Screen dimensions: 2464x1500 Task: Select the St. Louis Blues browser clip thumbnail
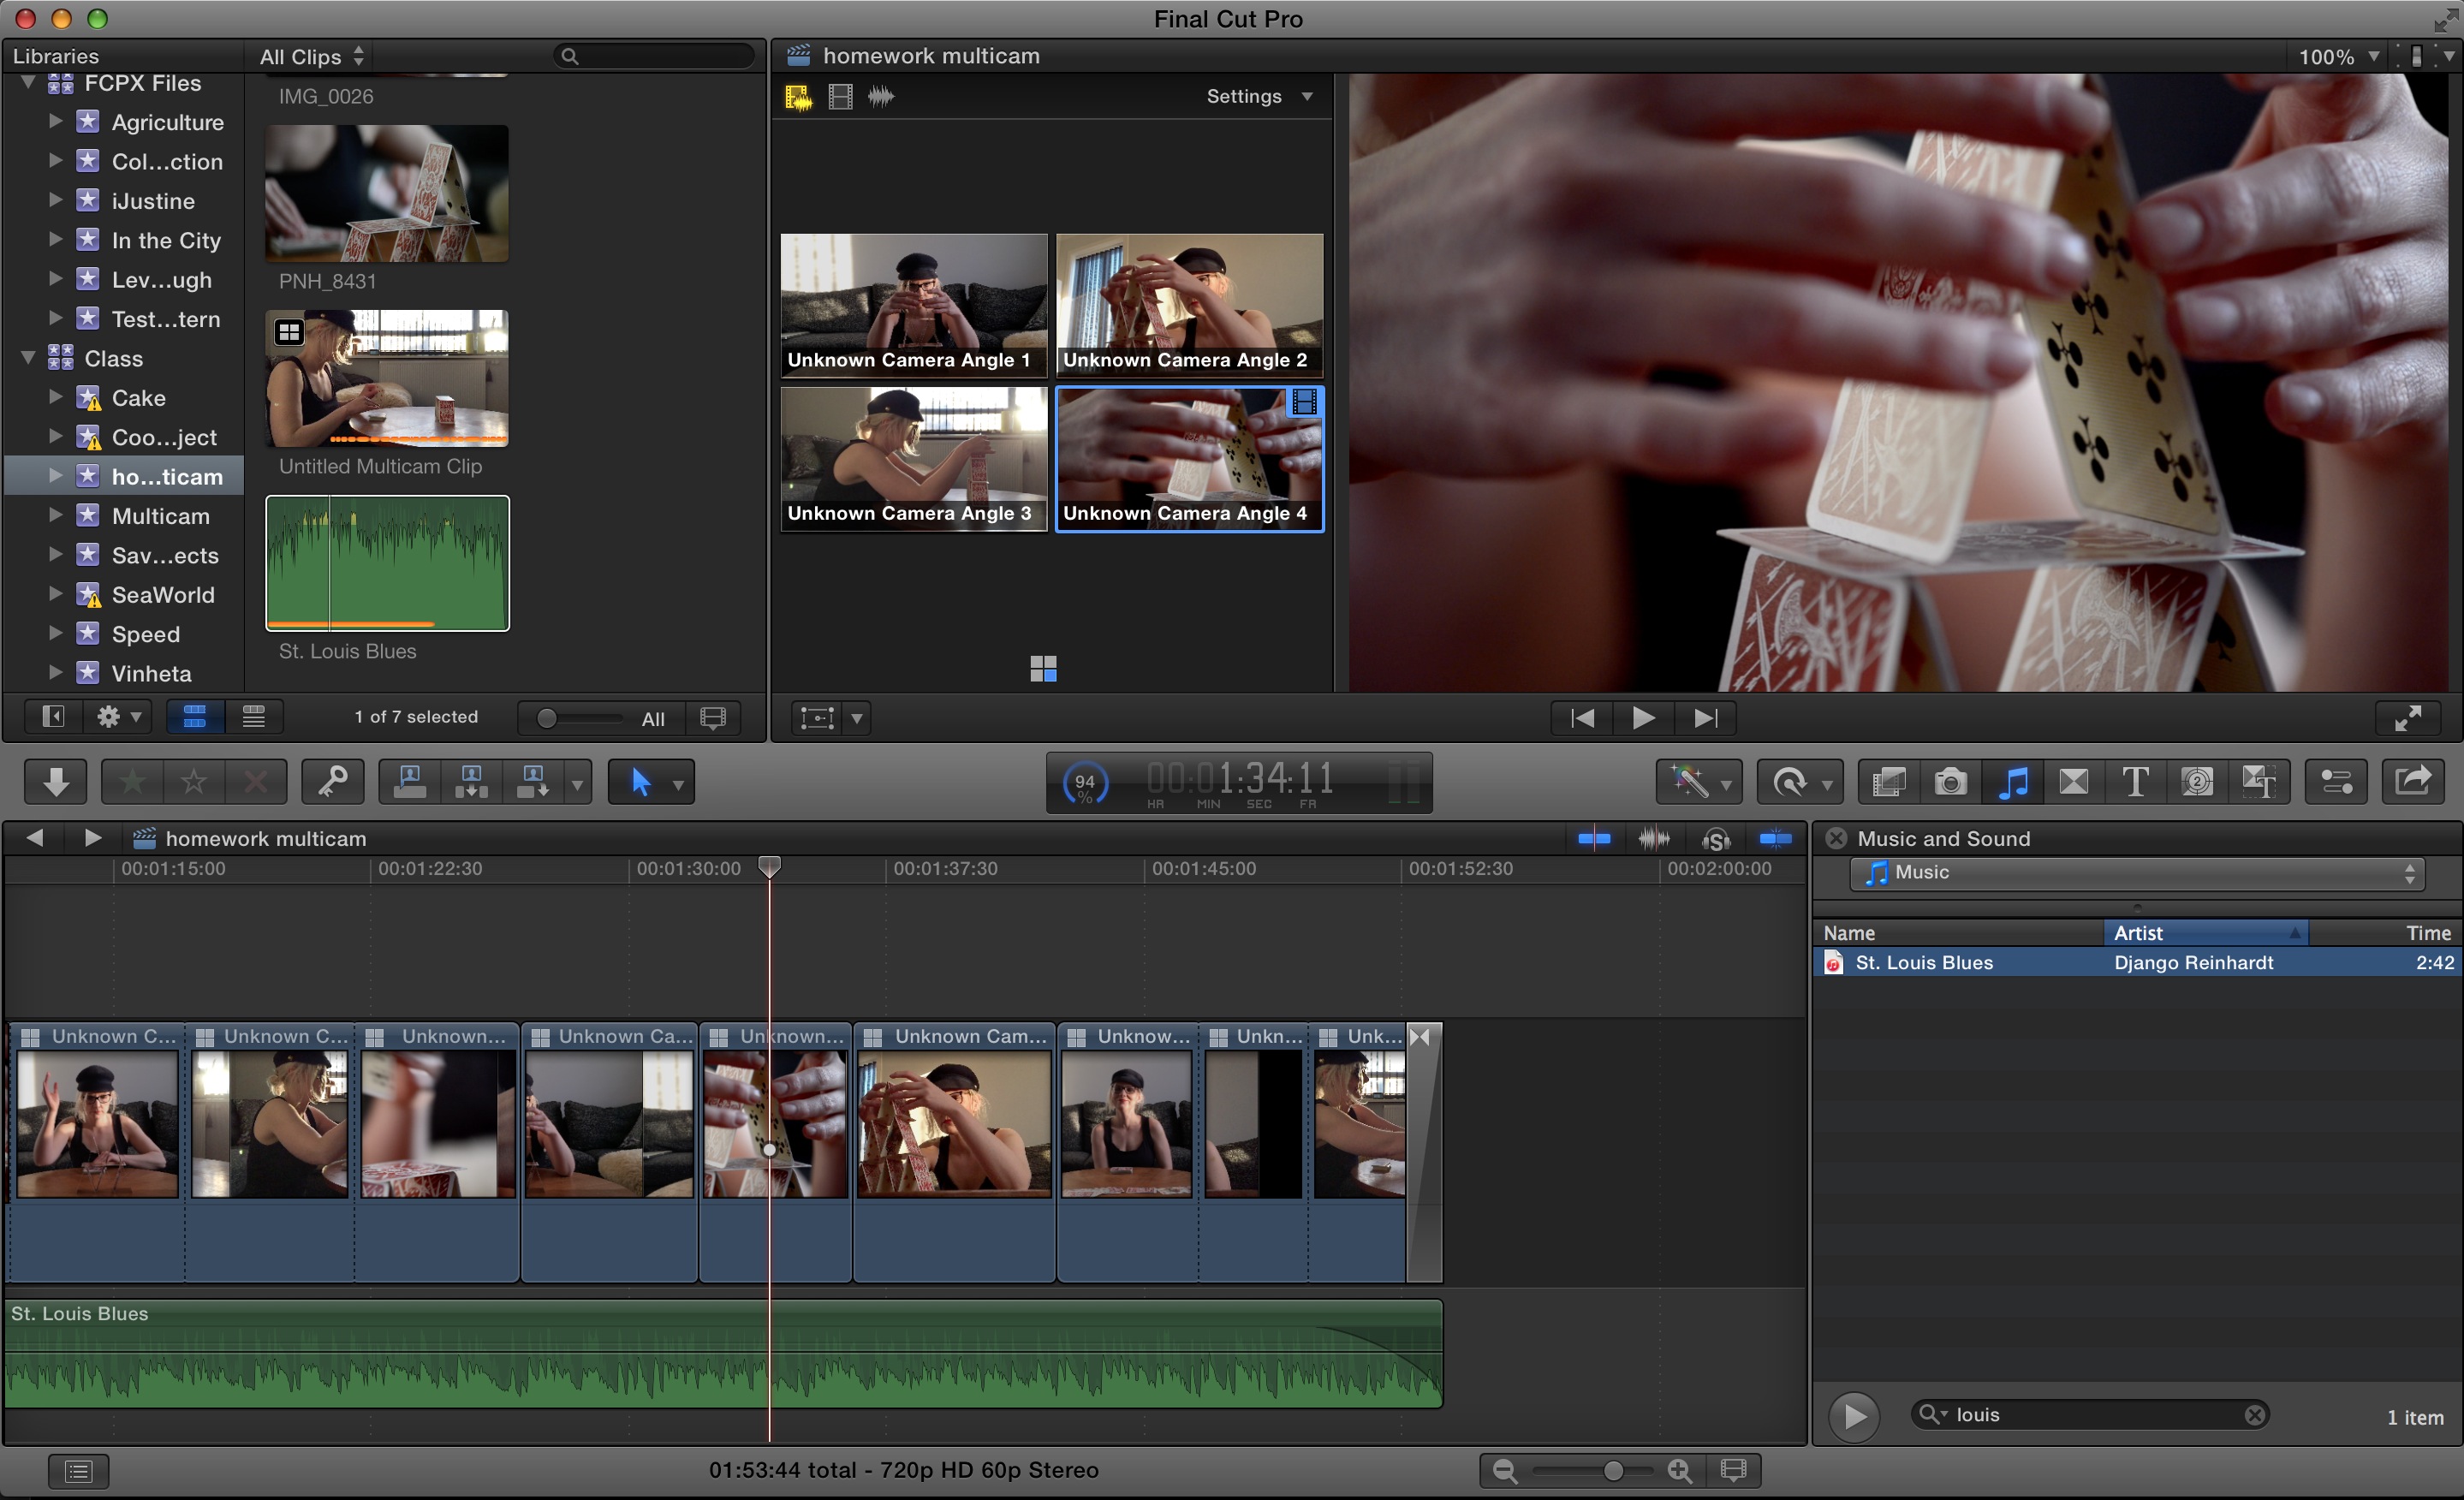tap(387, 564)
